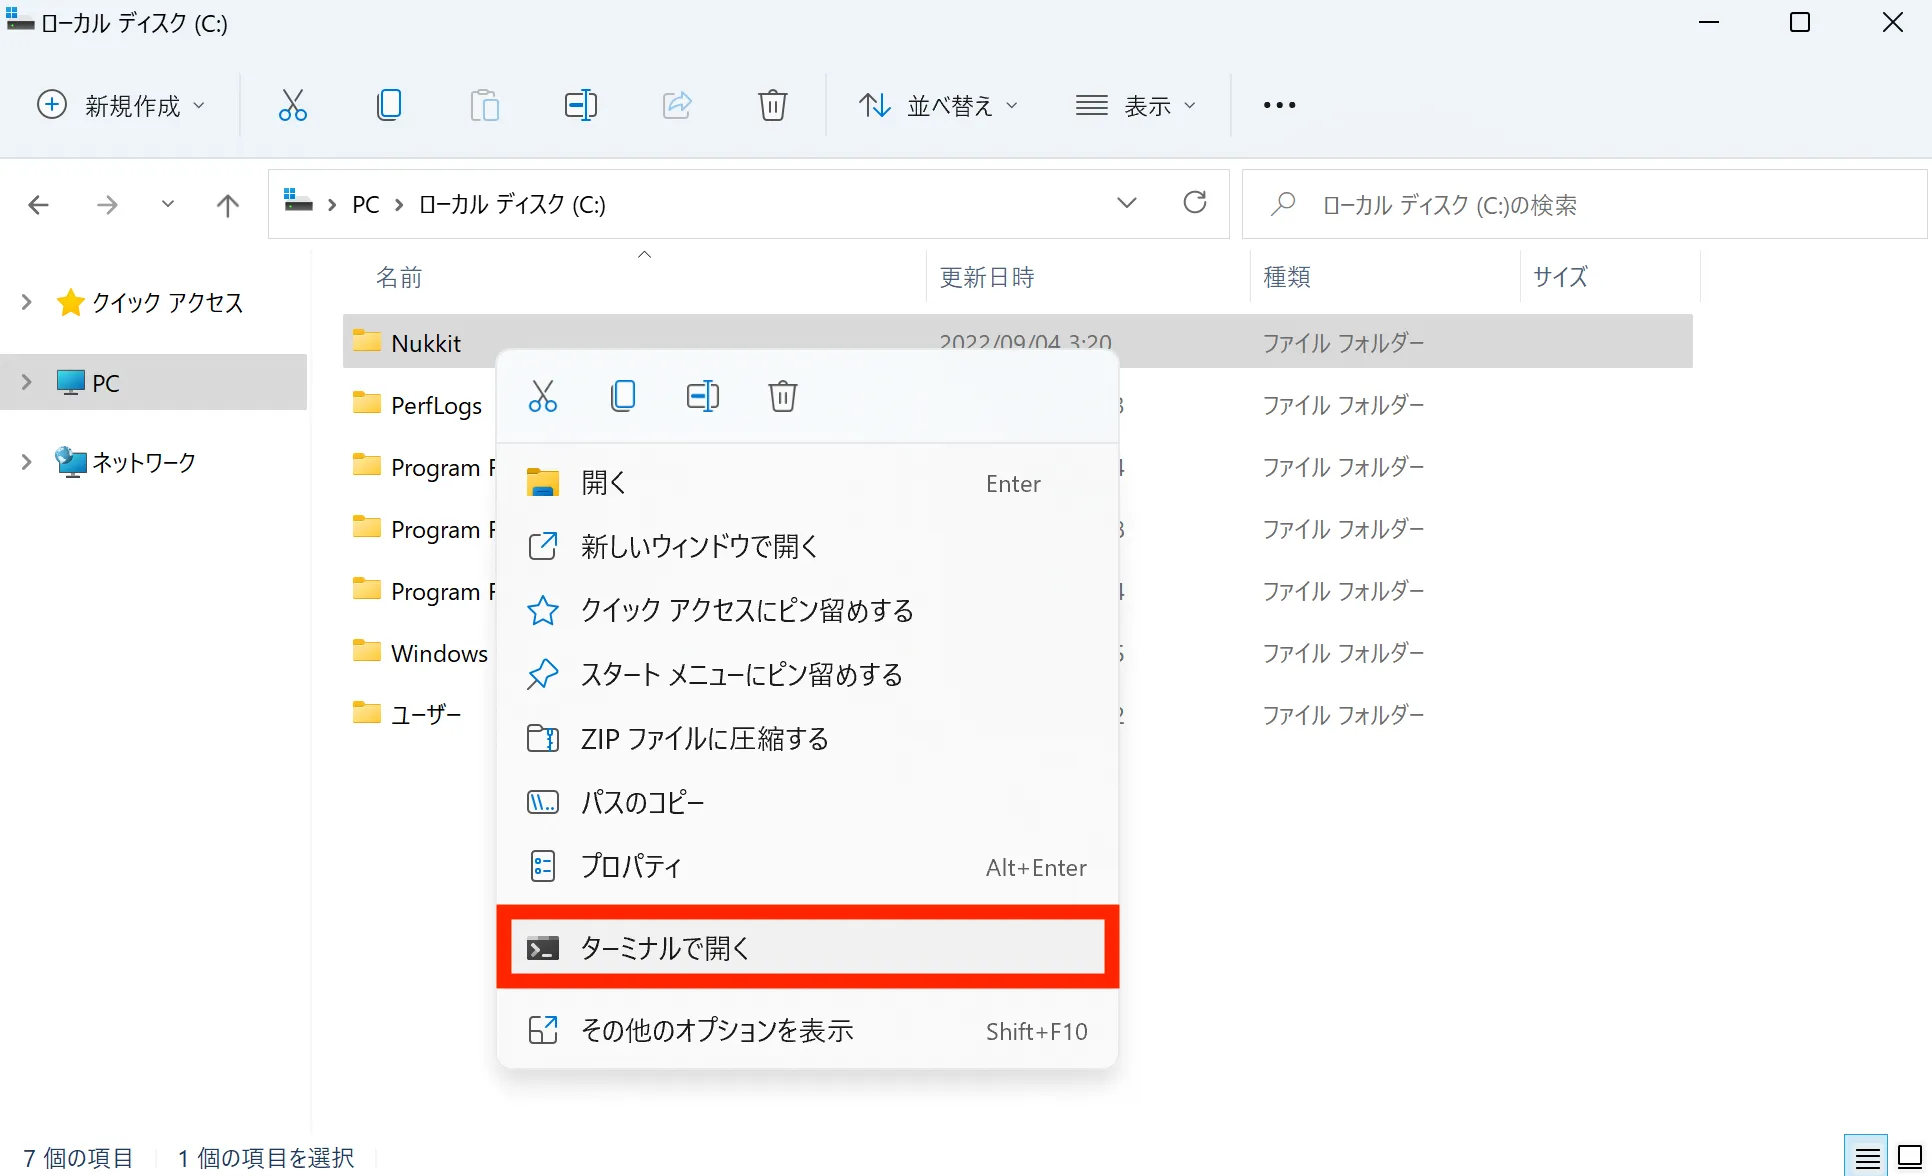Click the 7 個の項目 status bar text
This screenshot has width=1932, height=1176.
pos(78,1158)
